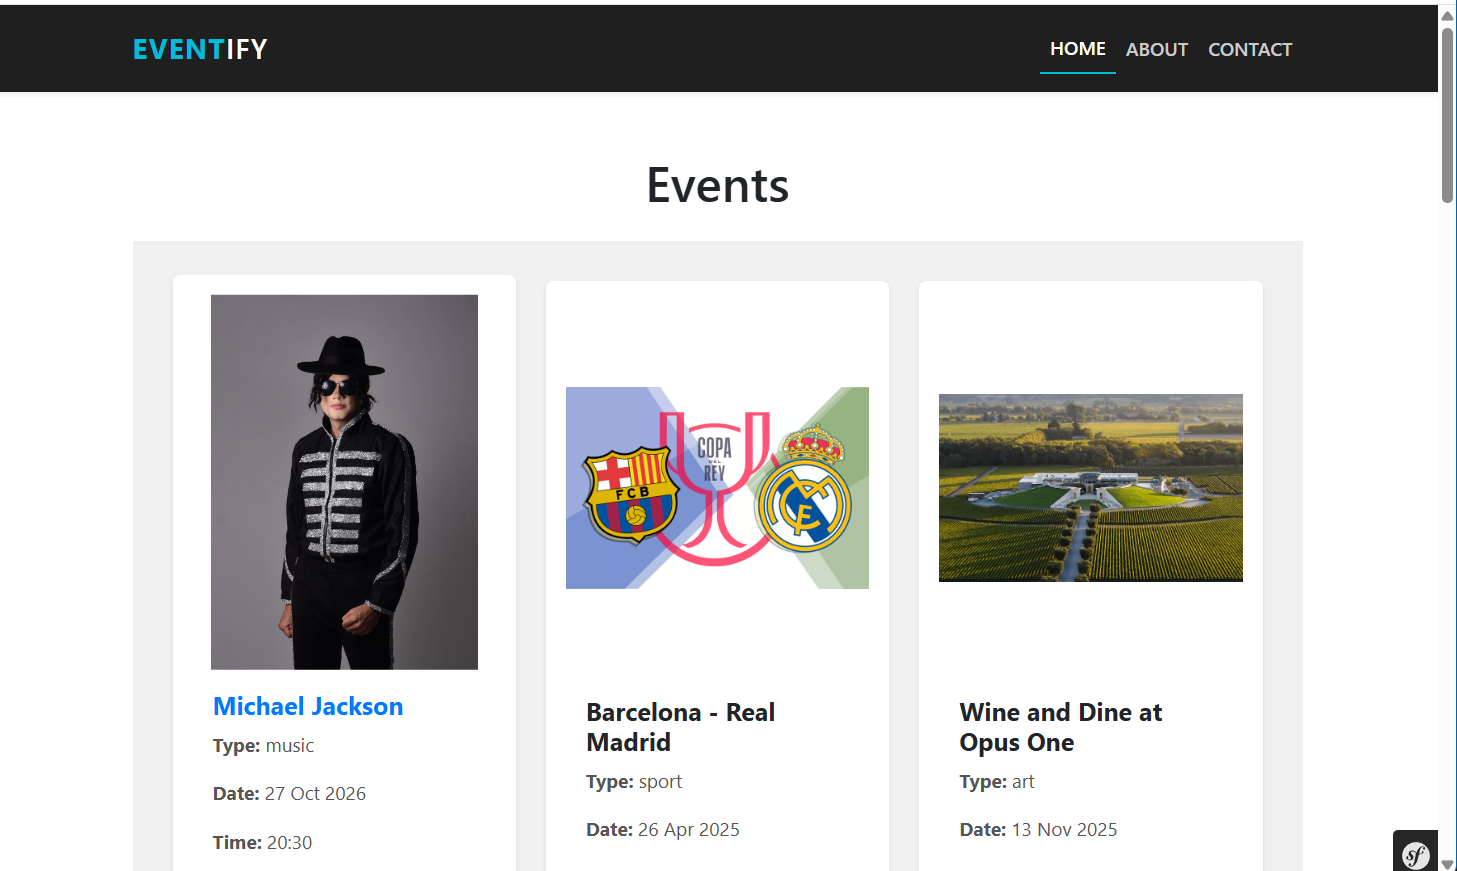The image size is (1457, 871).
Task: Select the CONTACT nav item
Action: [1249, 50]
